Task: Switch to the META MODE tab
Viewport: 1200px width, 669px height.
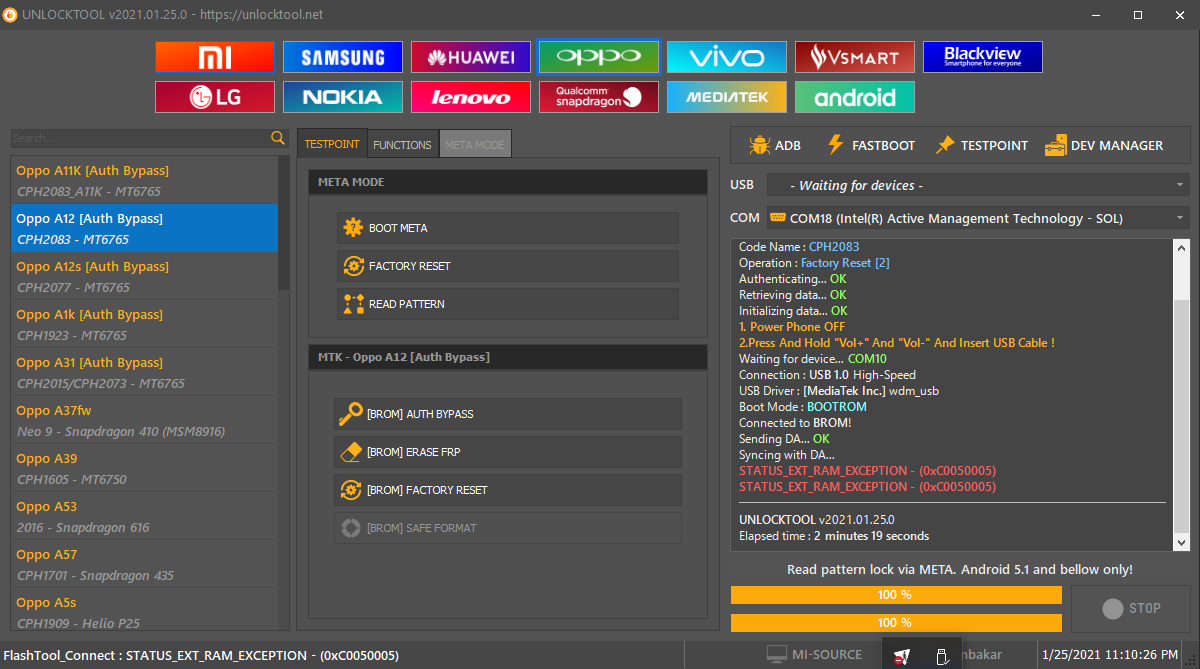Action: pyautogui.click(x=475, y=144)
